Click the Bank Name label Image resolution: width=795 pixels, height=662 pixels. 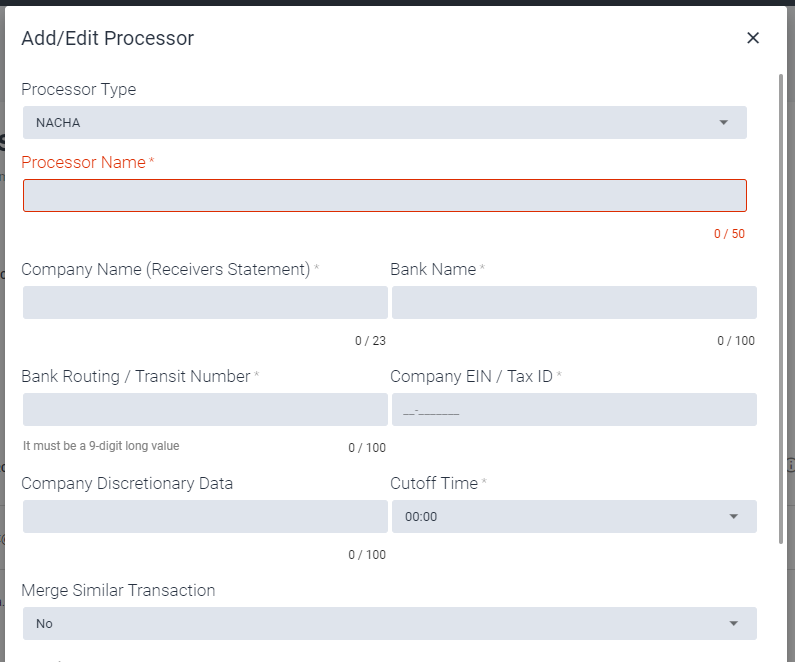tap(433, 269)
